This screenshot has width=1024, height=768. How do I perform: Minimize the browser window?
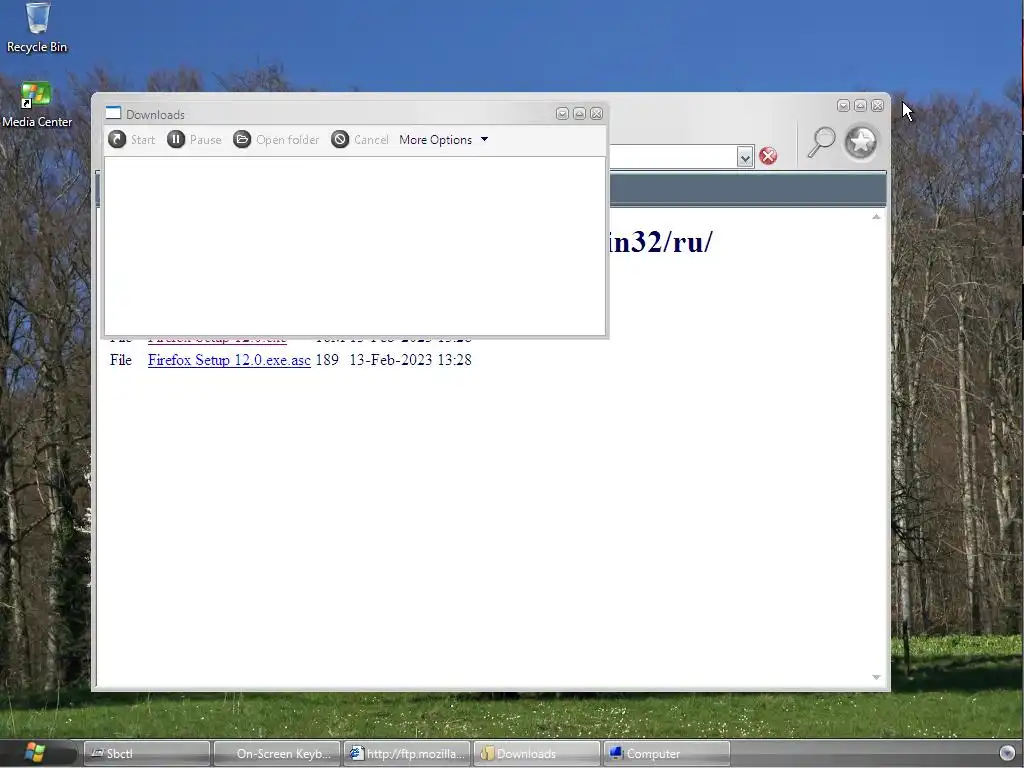point(844,106)
